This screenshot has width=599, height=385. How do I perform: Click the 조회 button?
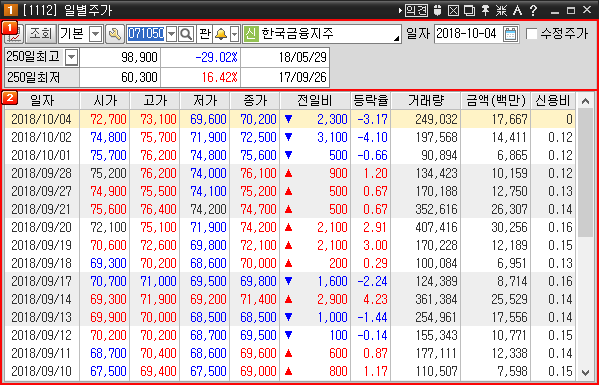[x=41, y=35]
